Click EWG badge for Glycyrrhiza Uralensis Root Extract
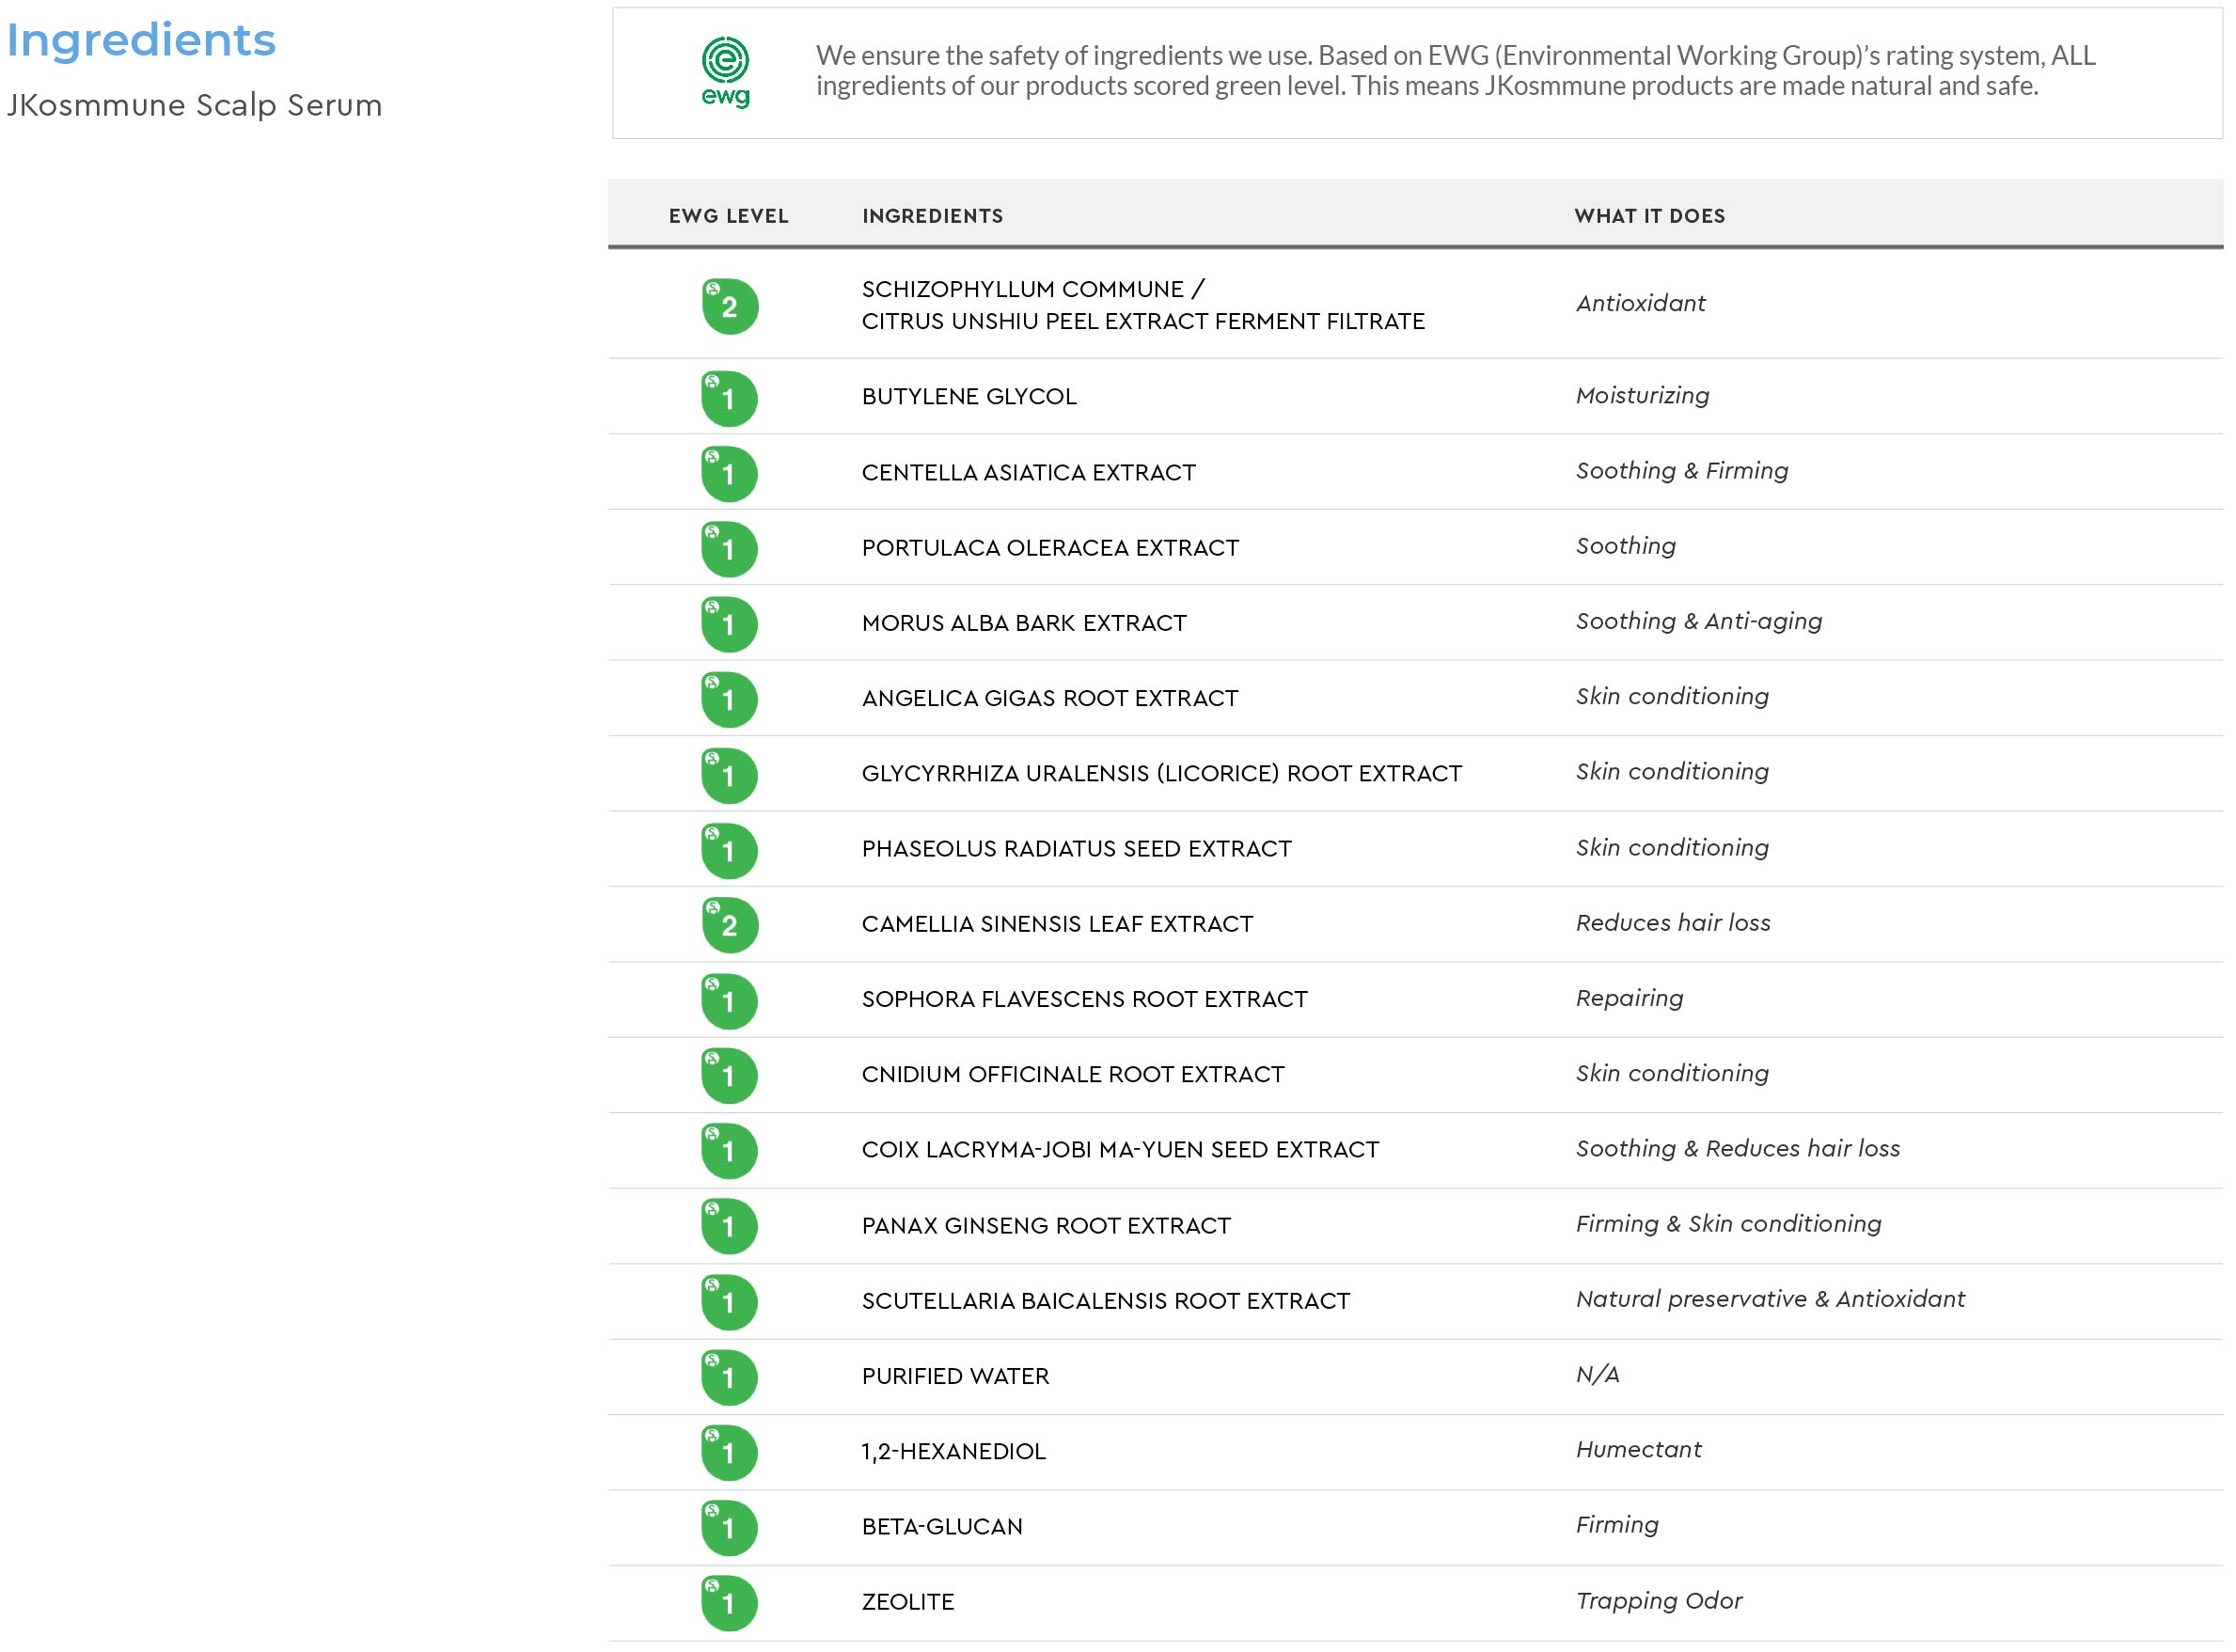The width and height of the screenshot is (2236, 1652). pyautogui.click(x=729, y=775)
